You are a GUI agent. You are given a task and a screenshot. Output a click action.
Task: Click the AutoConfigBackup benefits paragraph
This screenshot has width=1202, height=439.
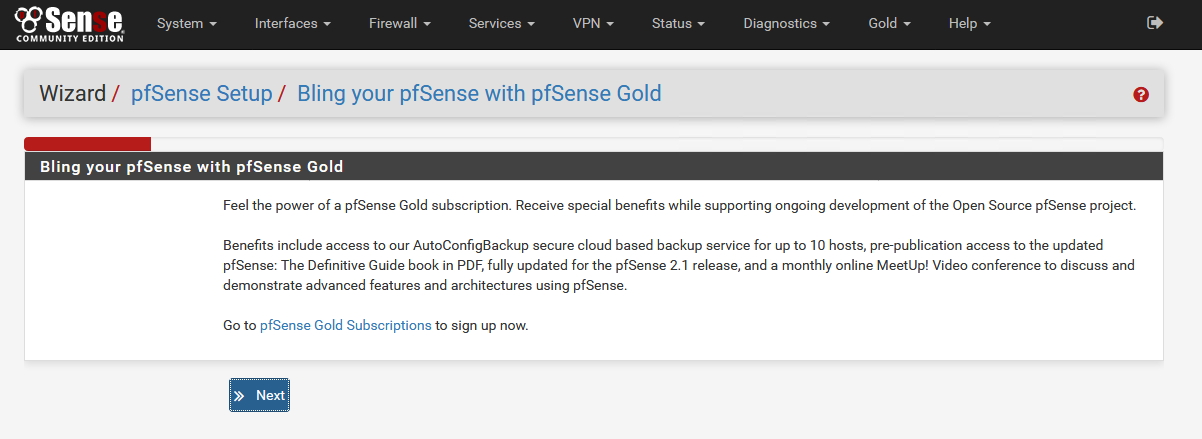point(679,265)
